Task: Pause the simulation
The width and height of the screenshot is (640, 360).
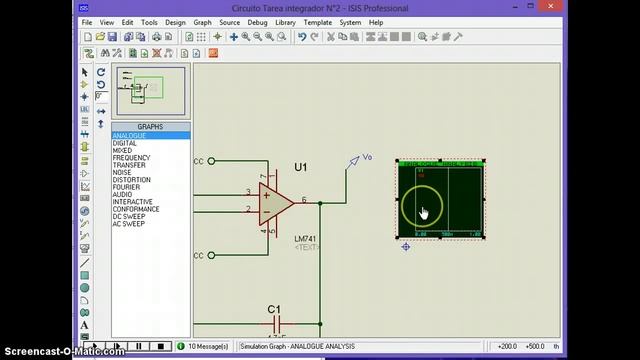Action: [x=139, y=346]
